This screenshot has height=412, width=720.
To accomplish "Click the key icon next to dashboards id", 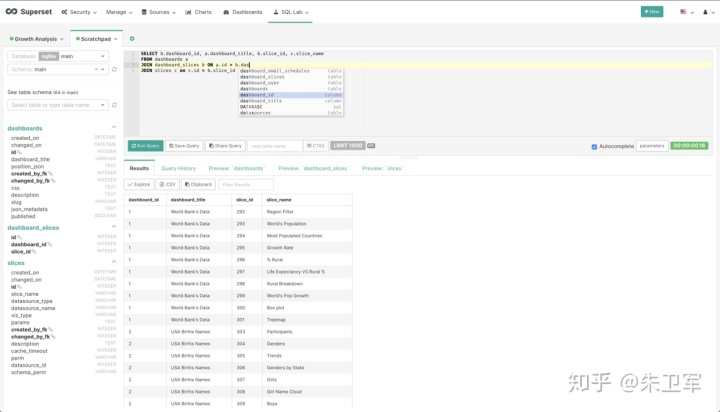I will click(x=19, y=152).
